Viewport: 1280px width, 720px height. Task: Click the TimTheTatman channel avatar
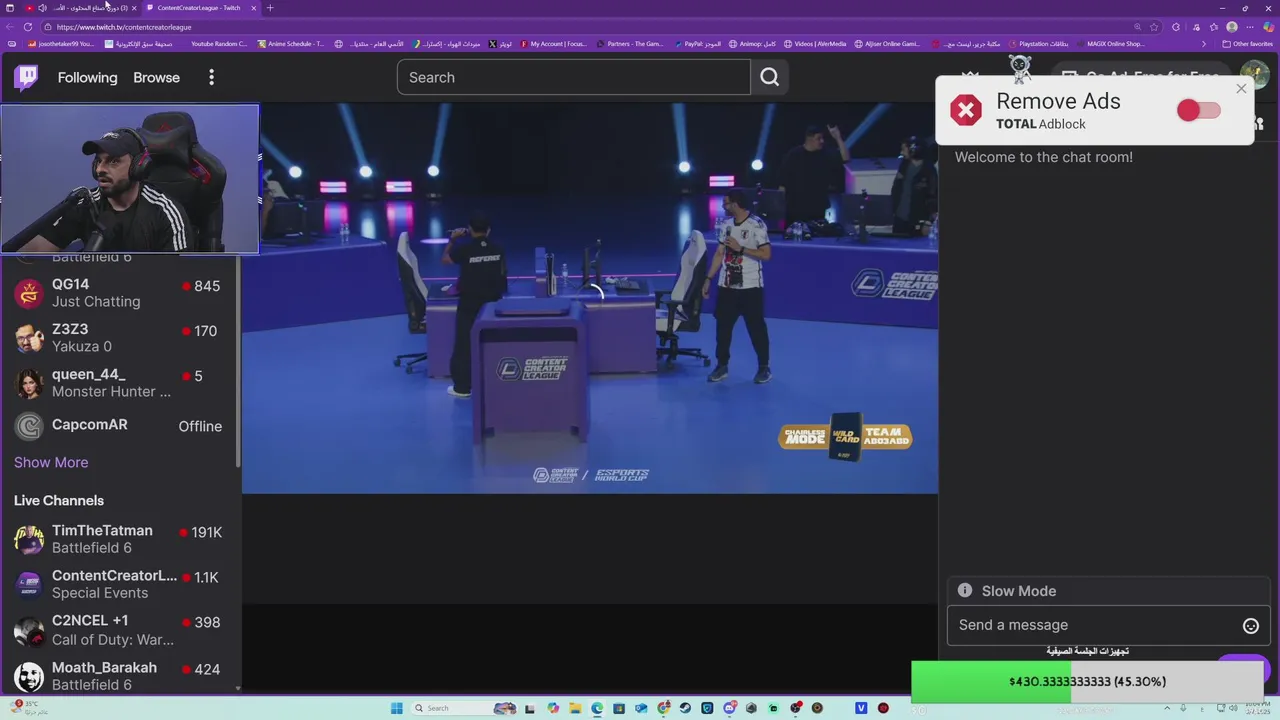pos(29,539)
